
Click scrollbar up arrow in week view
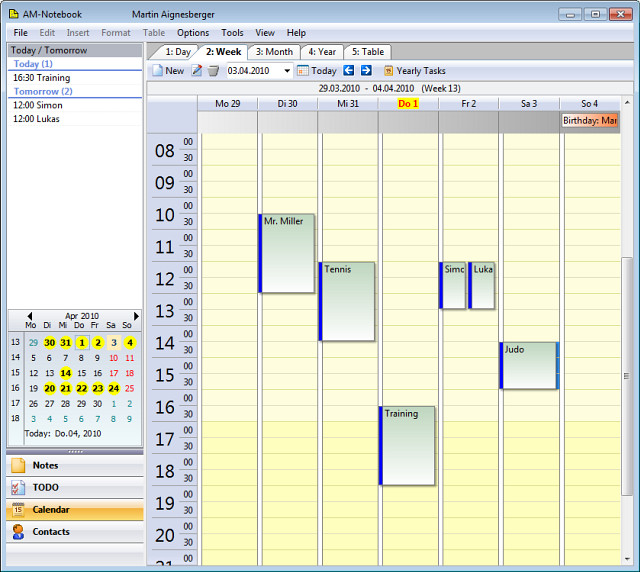[627, 102]
